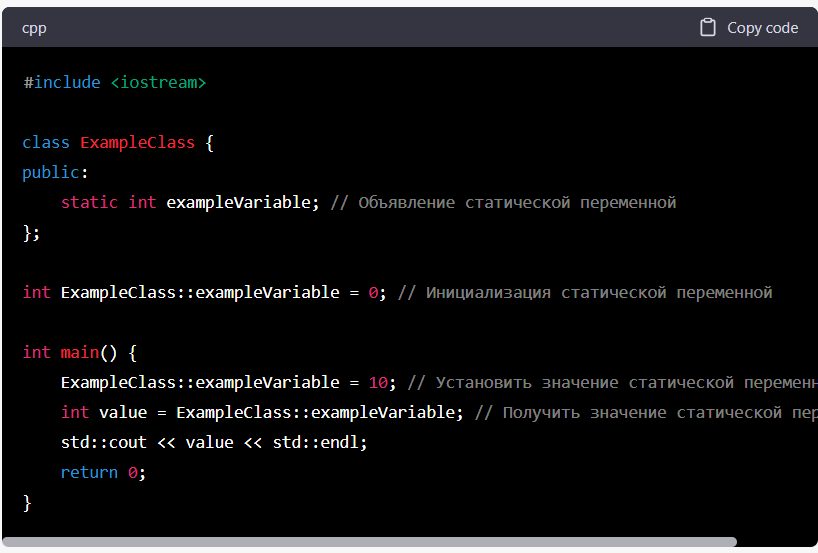This screenshot has height=553, width=818.
Task: Click the clipboard copy icon
Action: [x=707, y=28]
